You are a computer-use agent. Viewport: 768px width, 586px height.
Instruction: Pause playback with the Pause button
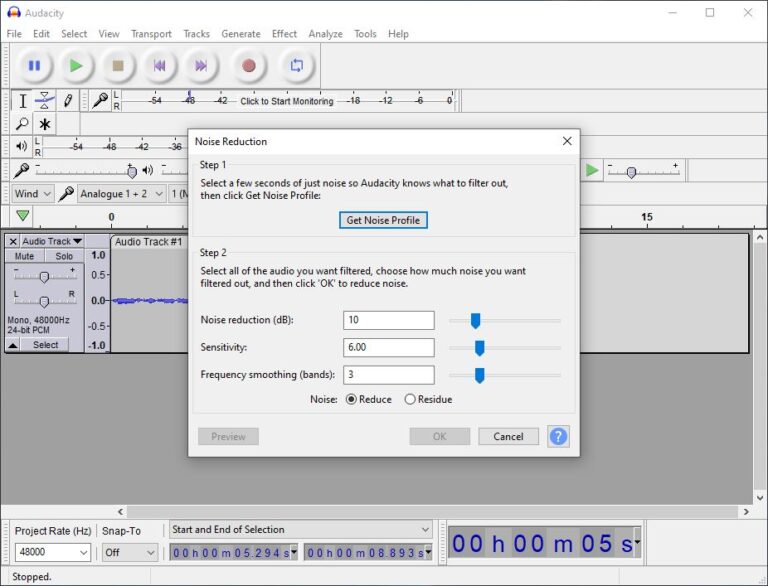(x=34, y=65)
